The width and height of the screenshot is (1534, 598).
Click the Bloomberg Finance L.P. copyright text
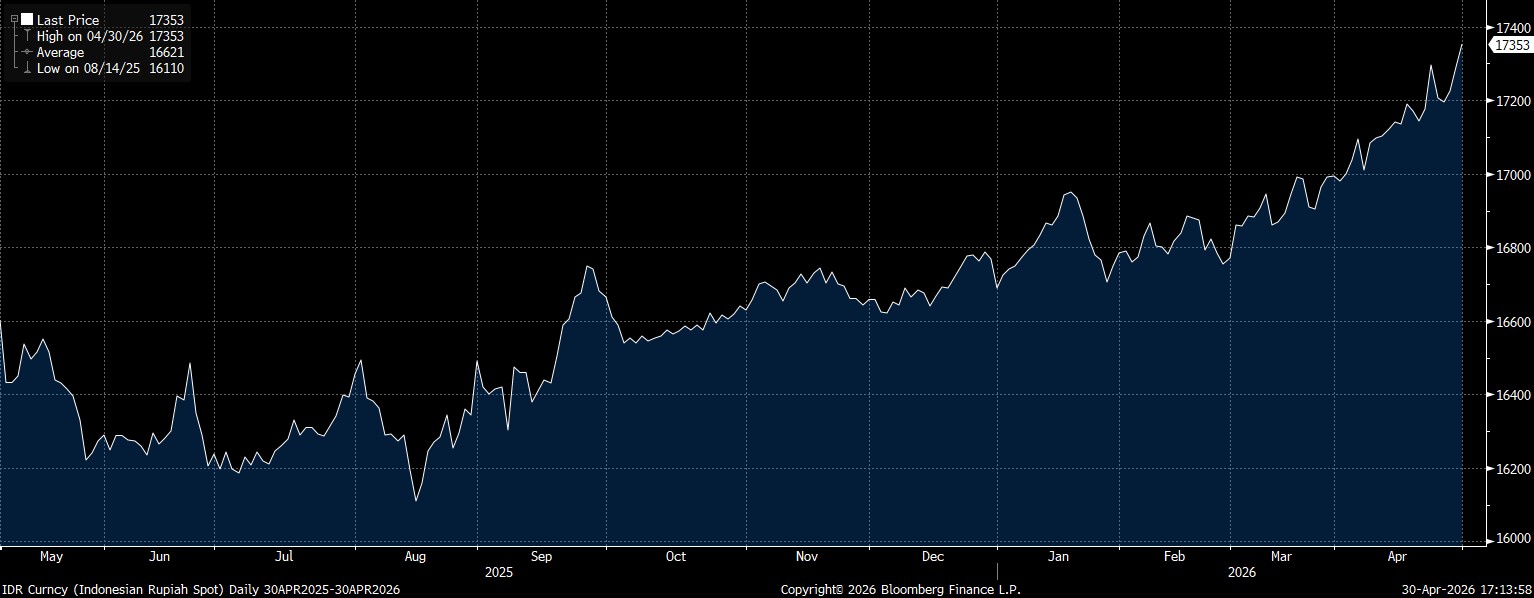900,590
